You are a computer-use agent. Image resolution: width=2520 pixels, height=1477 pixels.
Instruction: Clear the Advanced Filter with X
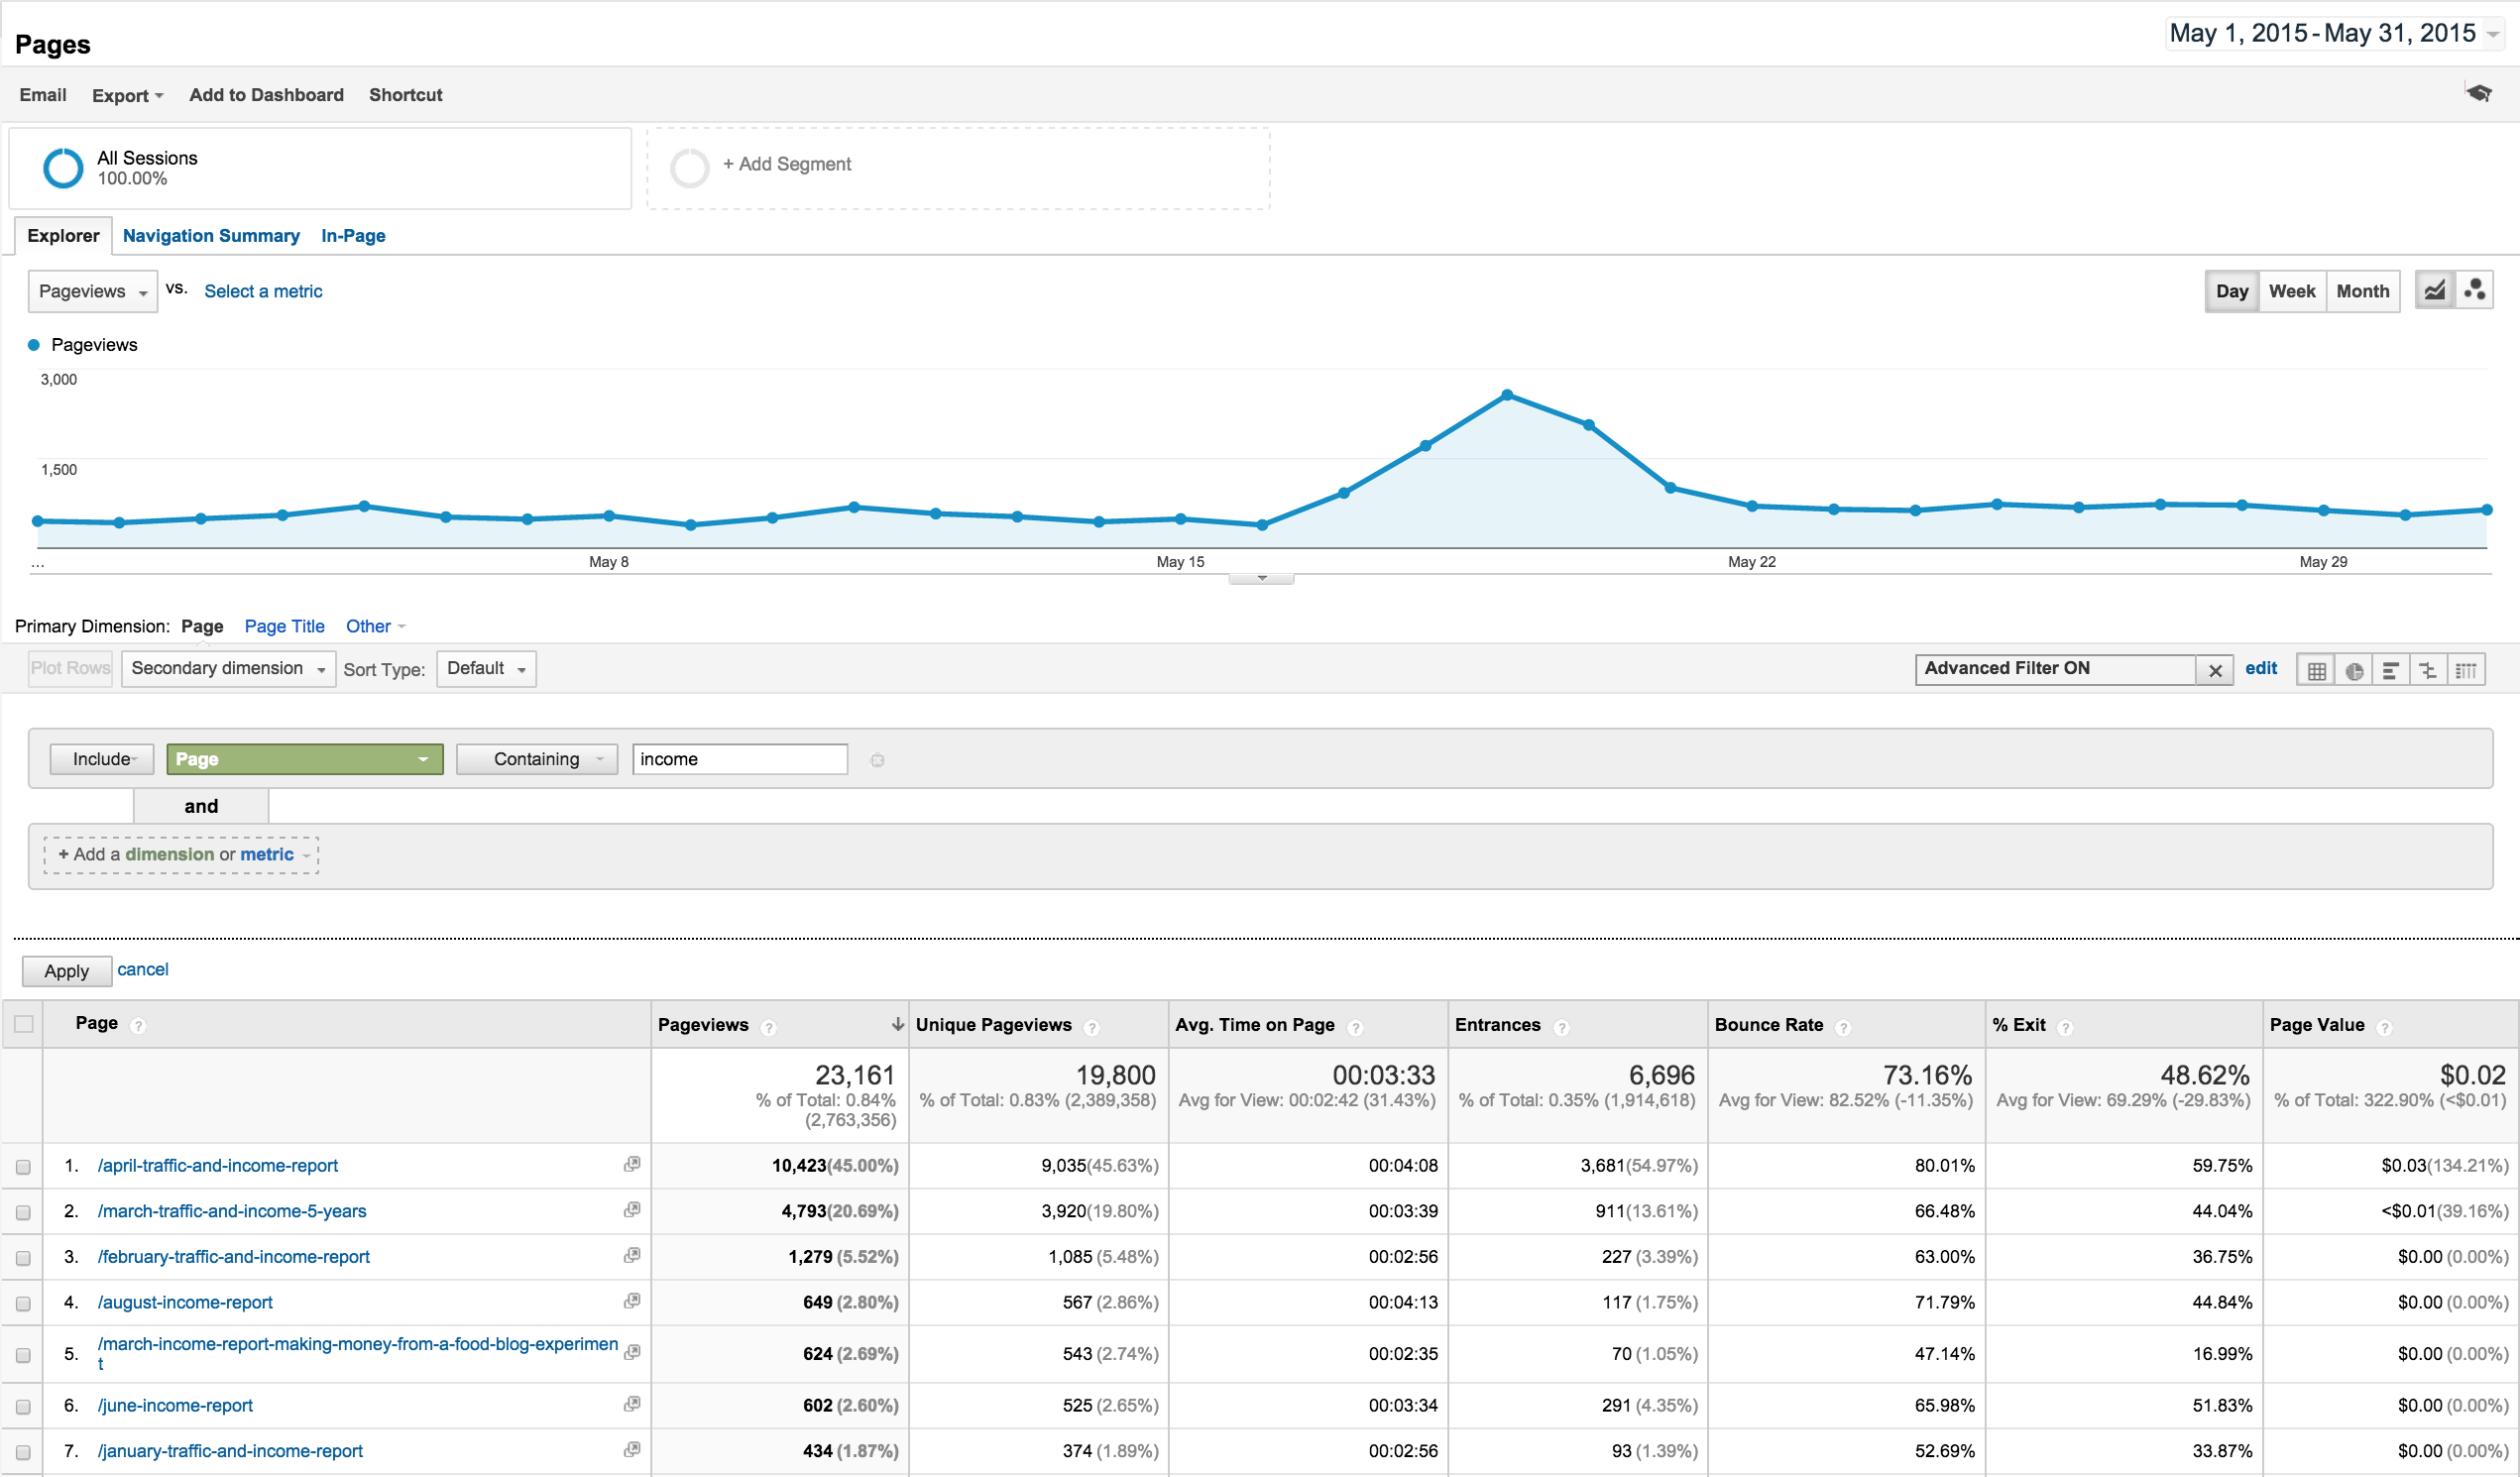pyautogui.click(x=2215, y=670)
